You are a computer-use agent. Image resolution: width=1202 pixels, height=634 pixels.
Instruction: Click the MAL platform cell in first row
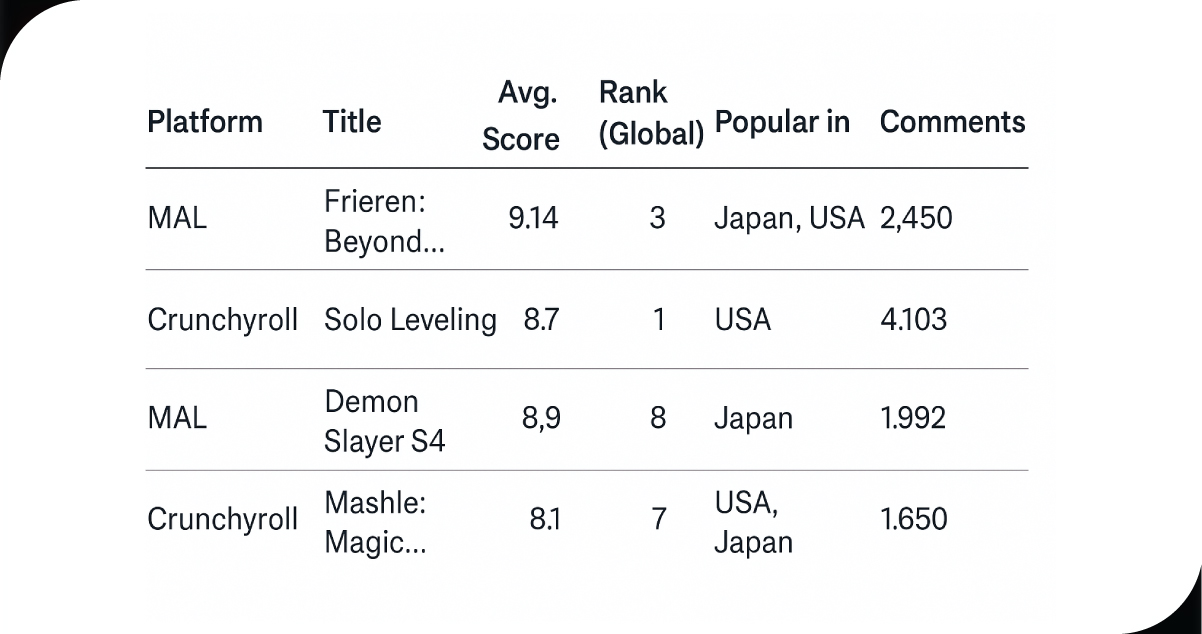coord(177,219)
